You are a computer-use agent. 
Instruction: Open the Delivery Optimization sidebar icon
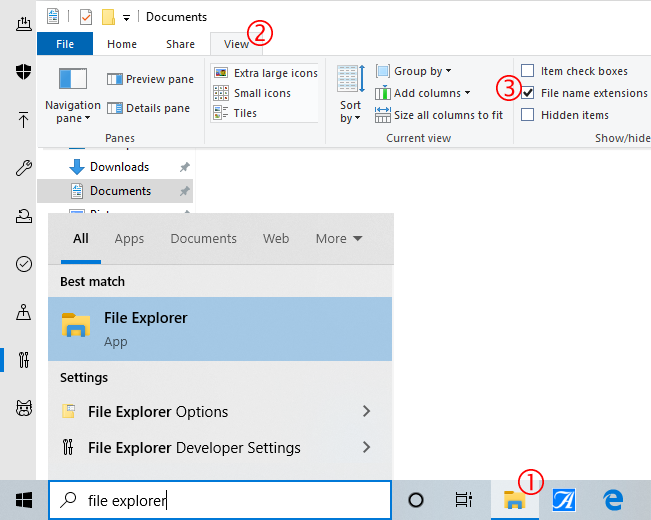click(24, 24)
